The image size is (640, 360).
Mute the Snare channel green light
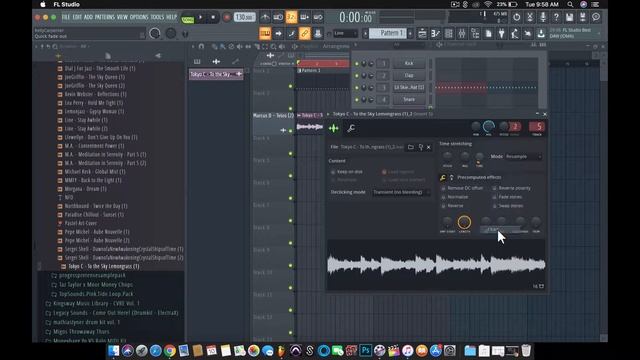click(x=357, y=100)
